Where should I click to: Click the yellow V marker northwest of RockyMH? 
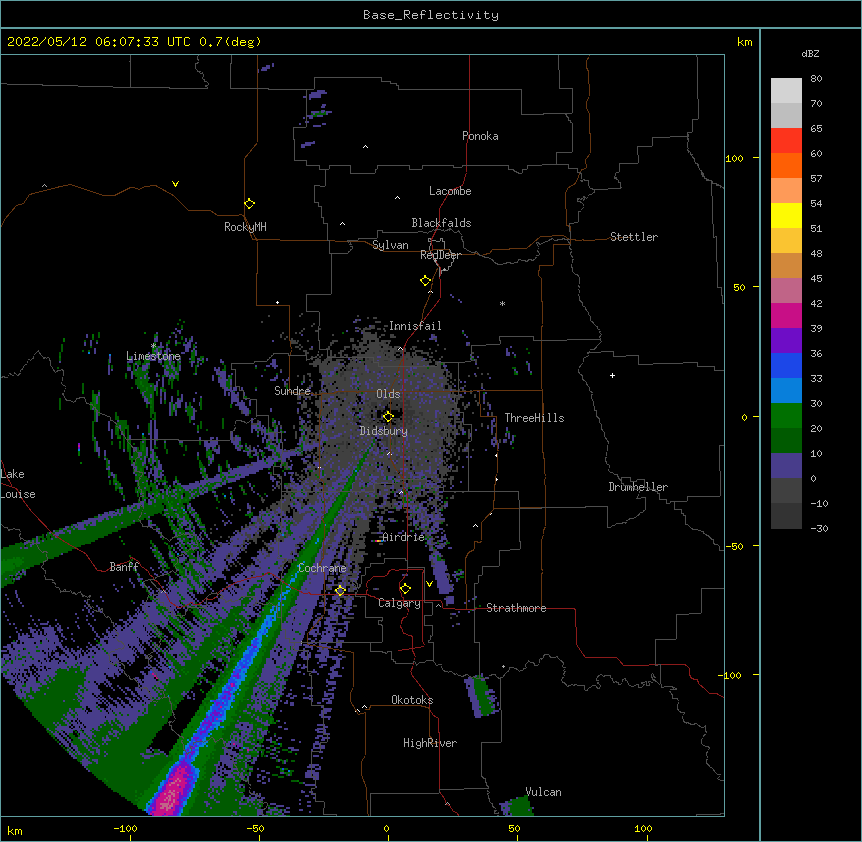click(x=175, y=184)
